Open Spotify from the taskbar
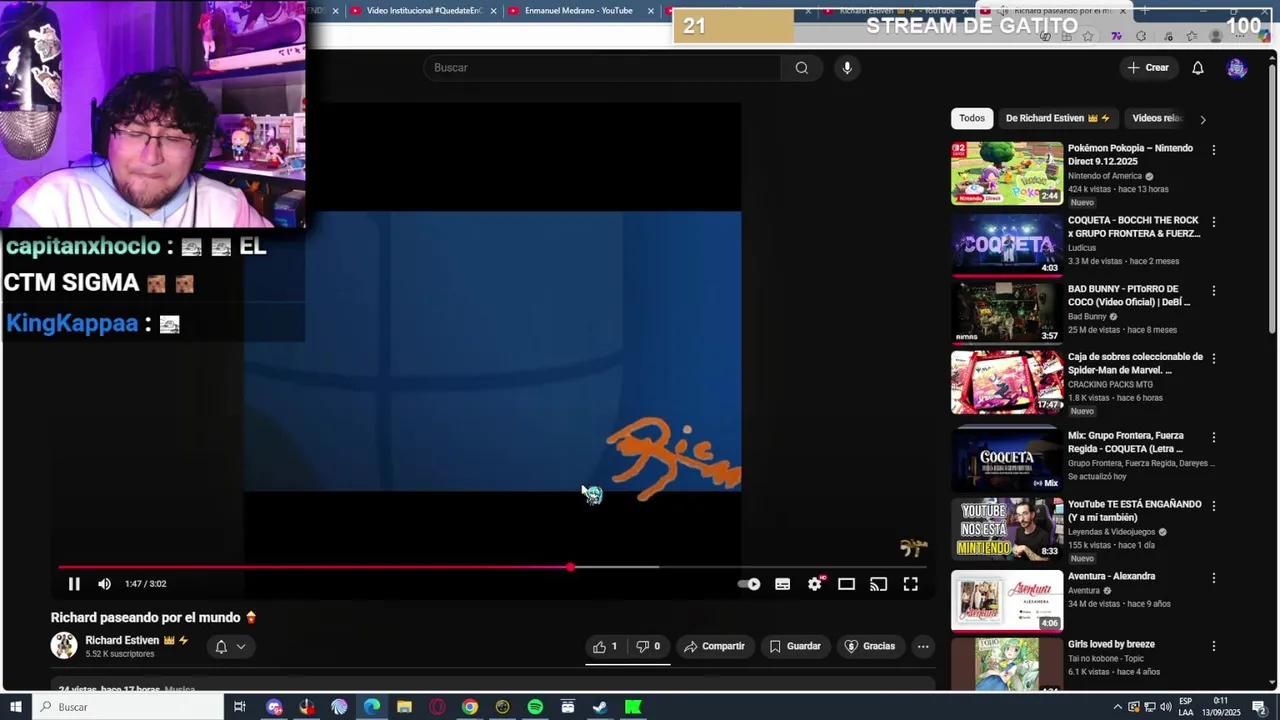The width and height of the screenshot is (1280, 720). coord(535,707)
